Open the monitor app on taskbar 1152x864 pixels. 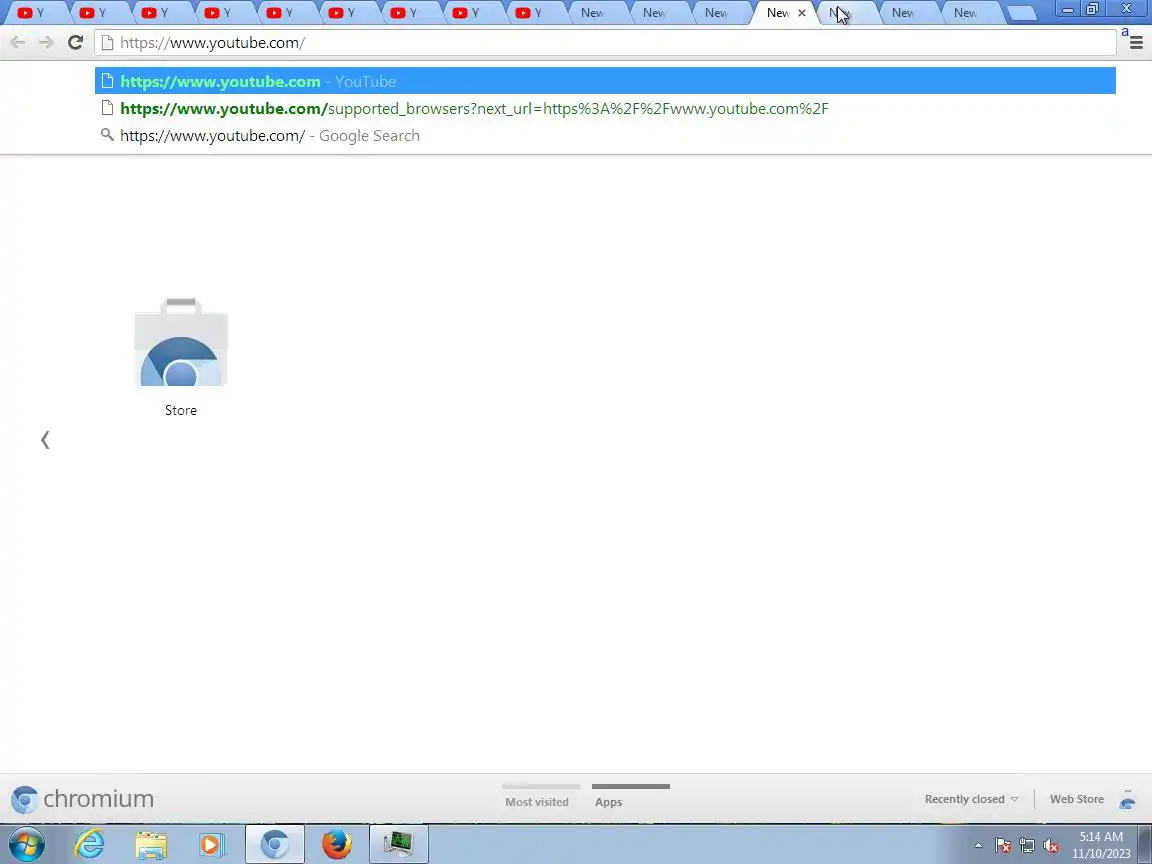click(398, 844)
